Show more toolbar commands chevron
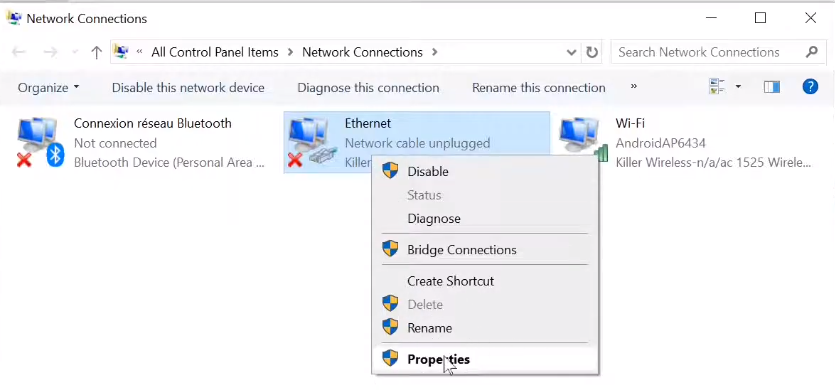This screenshot has height=390, width=835. [x=634, y=86]
